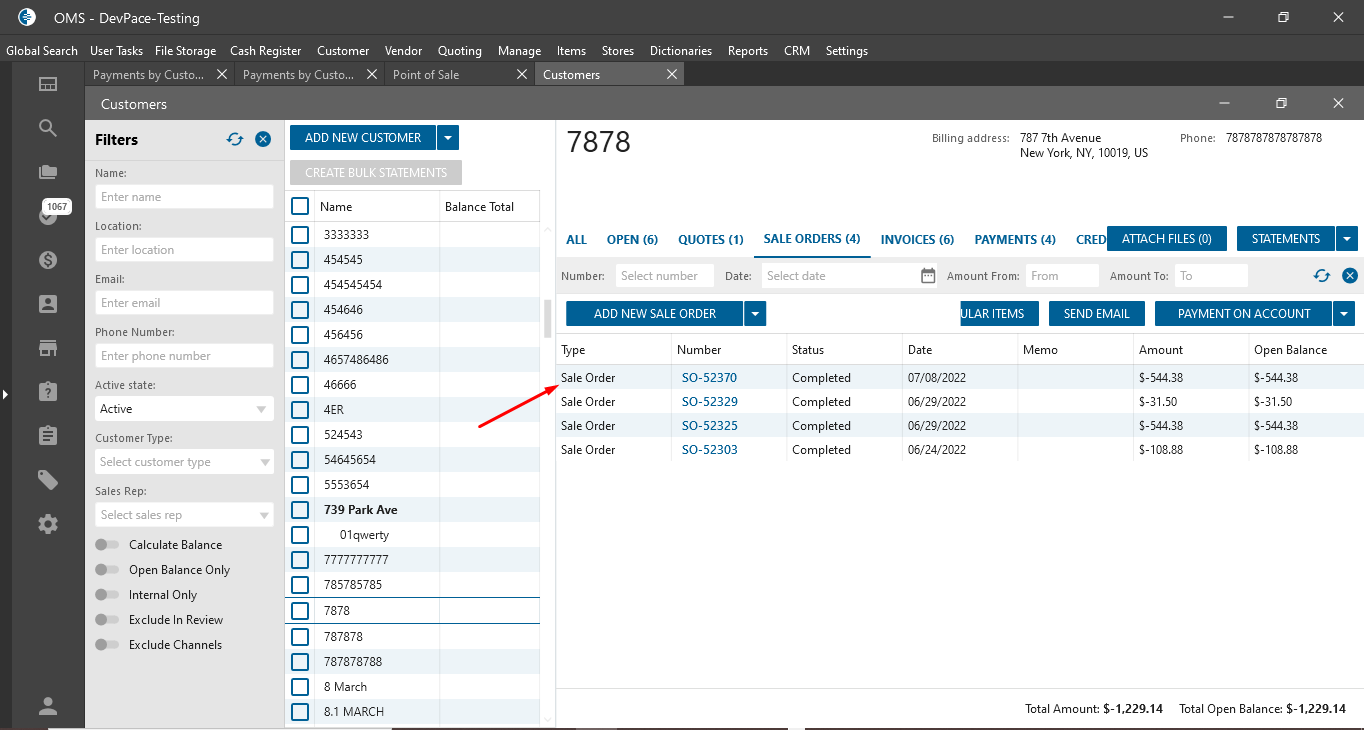Open the customer contact card sidebar icon
Viewport: 1364px width, 730px height.
48,304
